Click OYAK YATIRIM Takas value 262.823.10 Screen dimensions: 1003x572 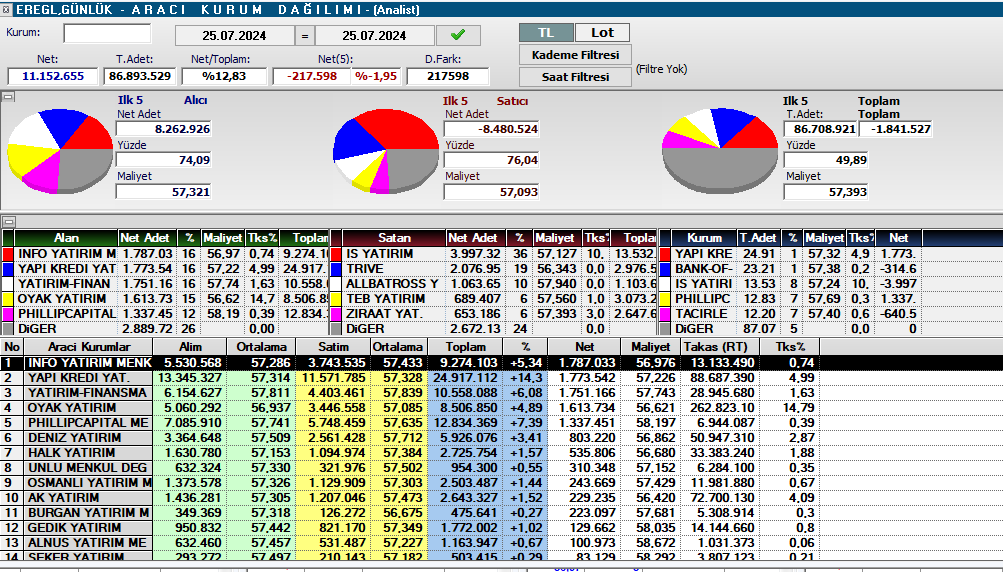[x=720, y=408]
